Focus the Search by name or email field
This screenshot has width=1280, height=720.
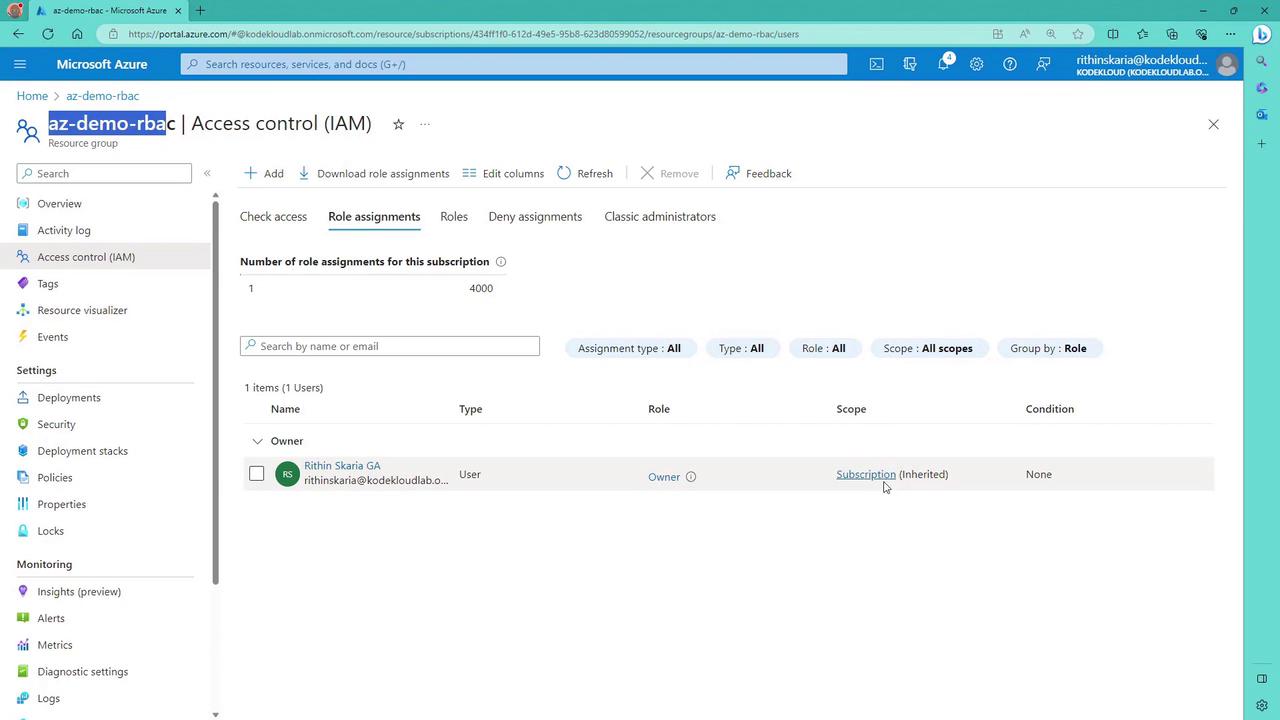(390, 346)
